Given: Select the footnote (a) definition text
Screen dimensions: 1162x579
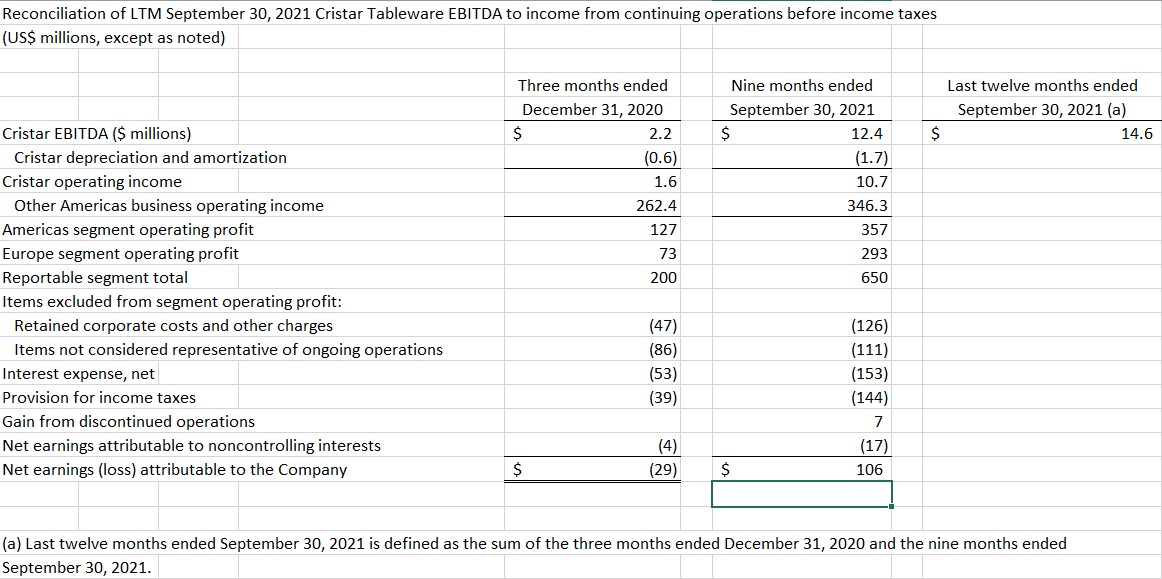Looking at the screenshot, I should 534,544.
